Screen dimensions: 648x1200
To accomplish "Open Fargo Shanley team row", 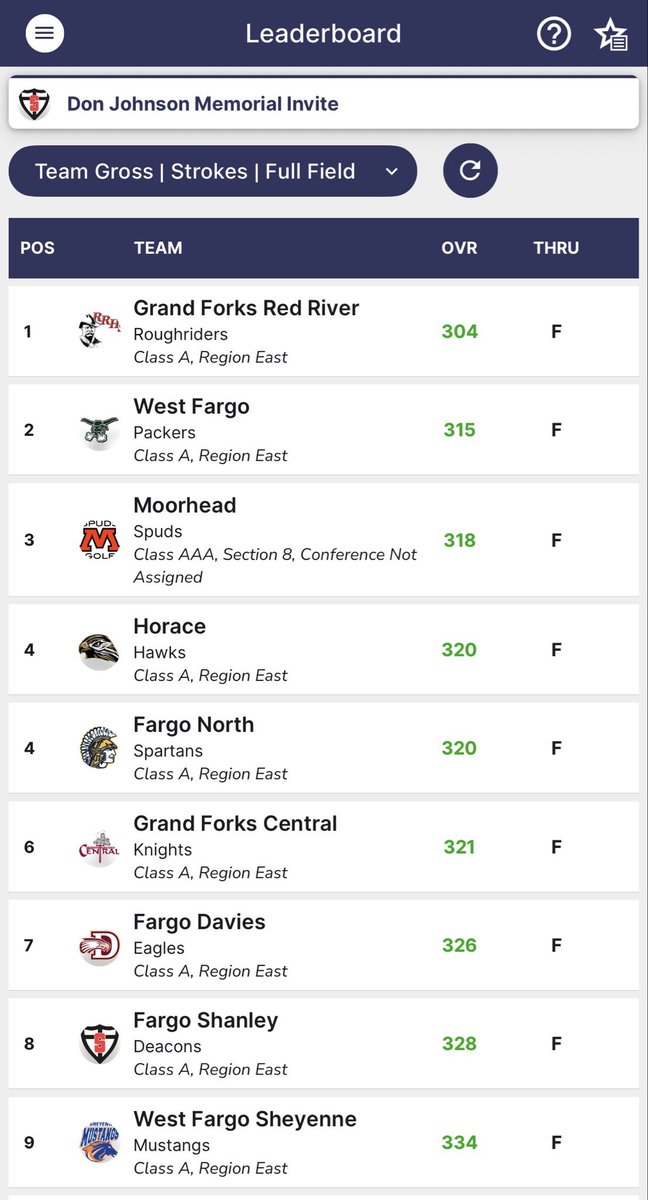I will click(x=324, y=1044).
